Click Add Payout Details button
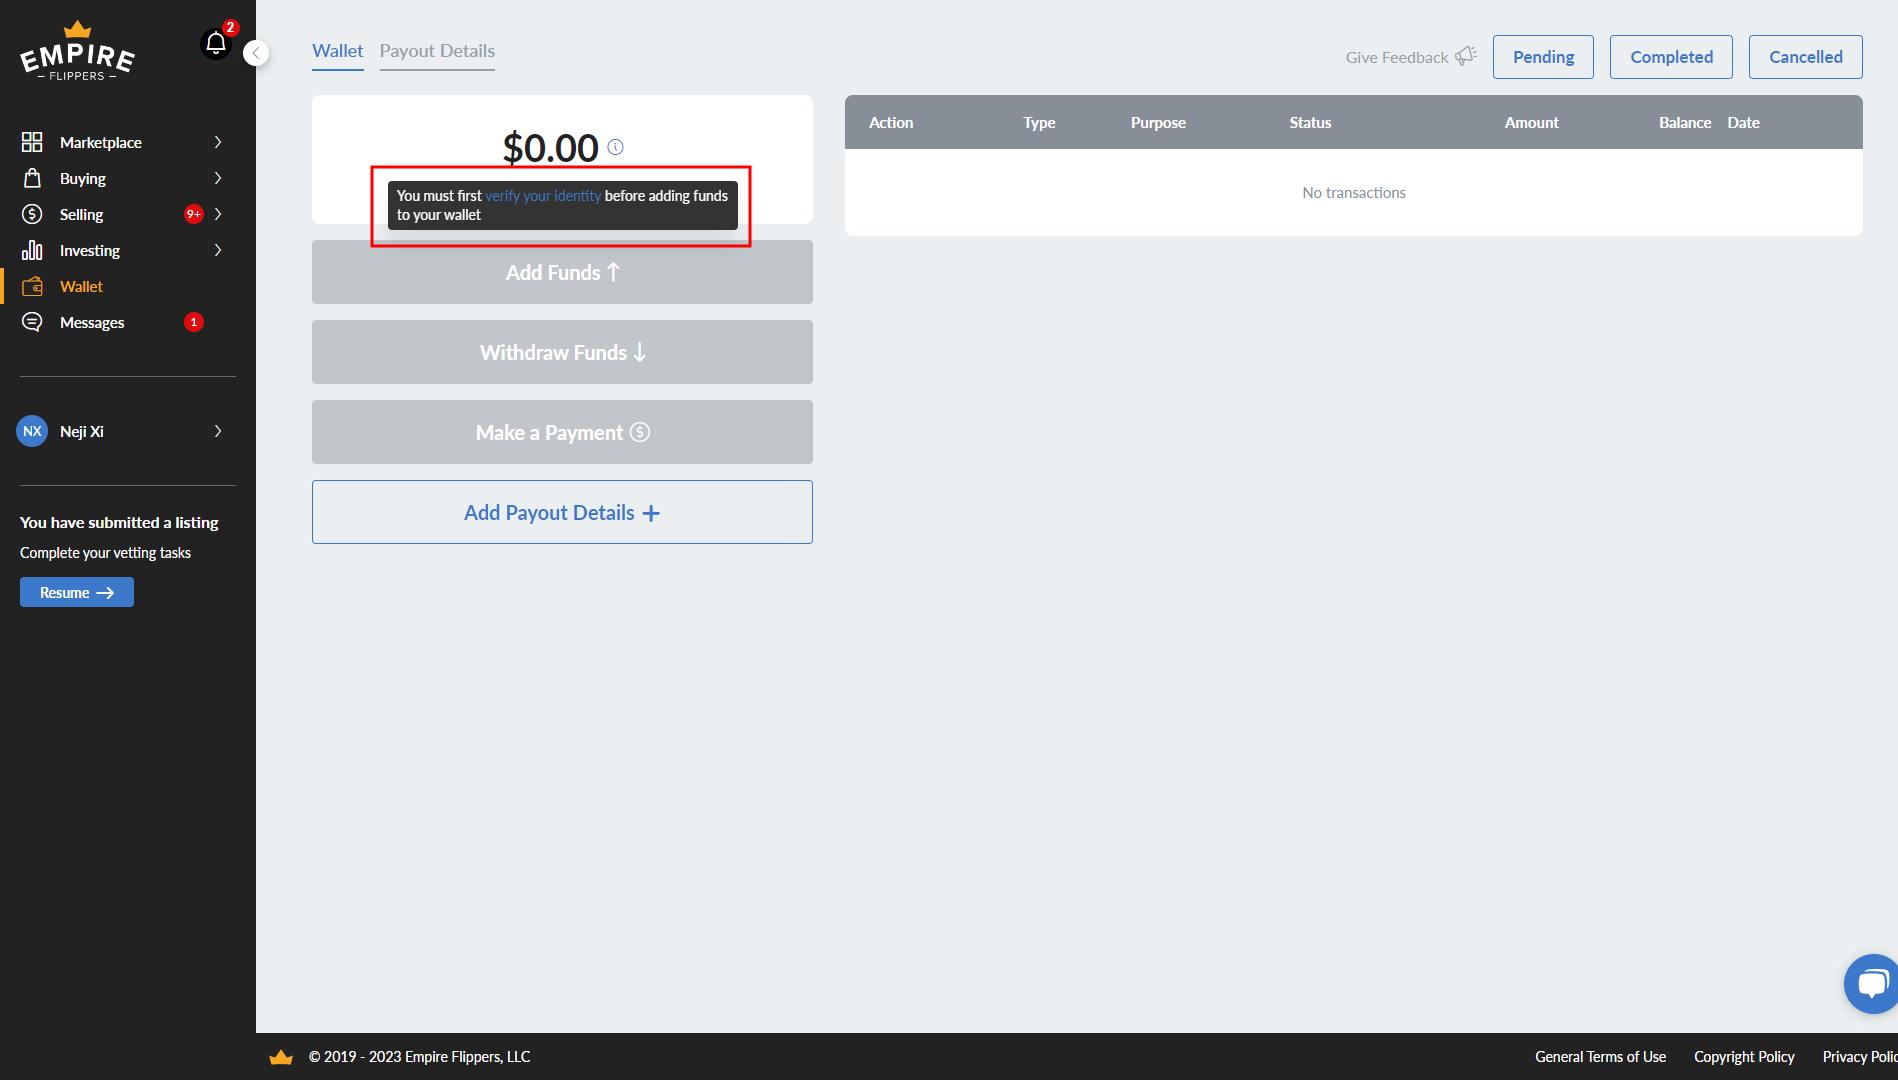The height and width of the screenshot is (1080, 1898). pyautogui.click(x=562, y=512)
